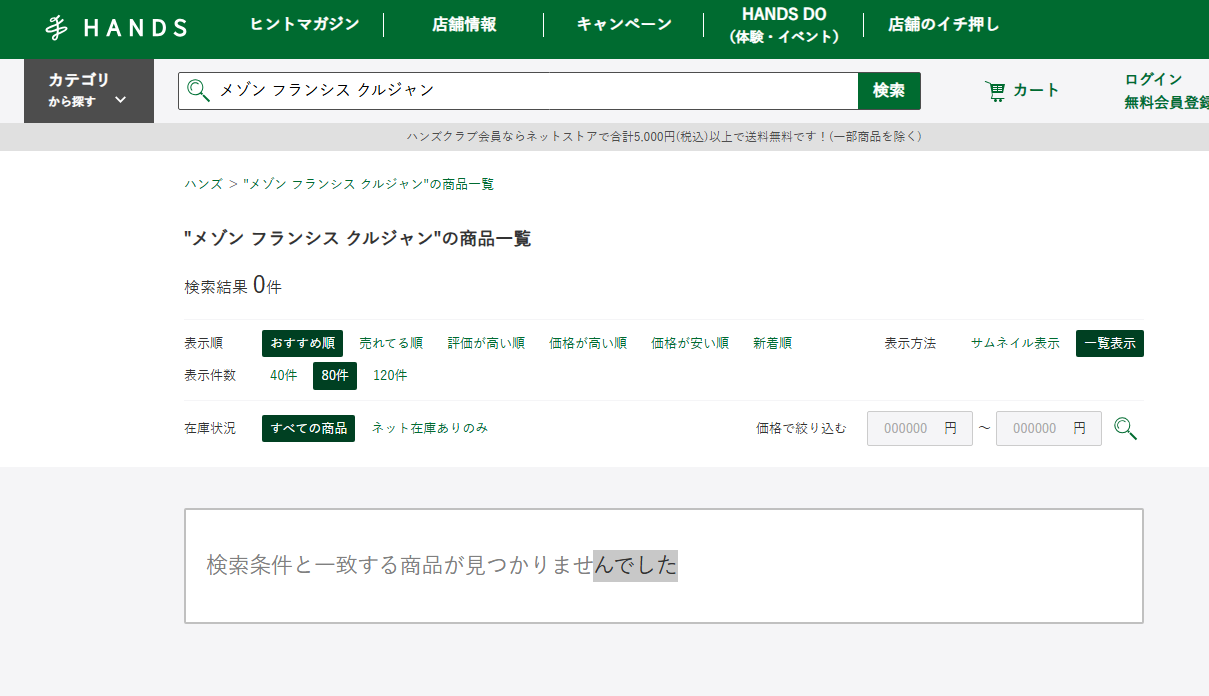Click the no-results message 検索条件と一致する商品が見つかりませんでした

pyautogui.click(x=442, y=565)
